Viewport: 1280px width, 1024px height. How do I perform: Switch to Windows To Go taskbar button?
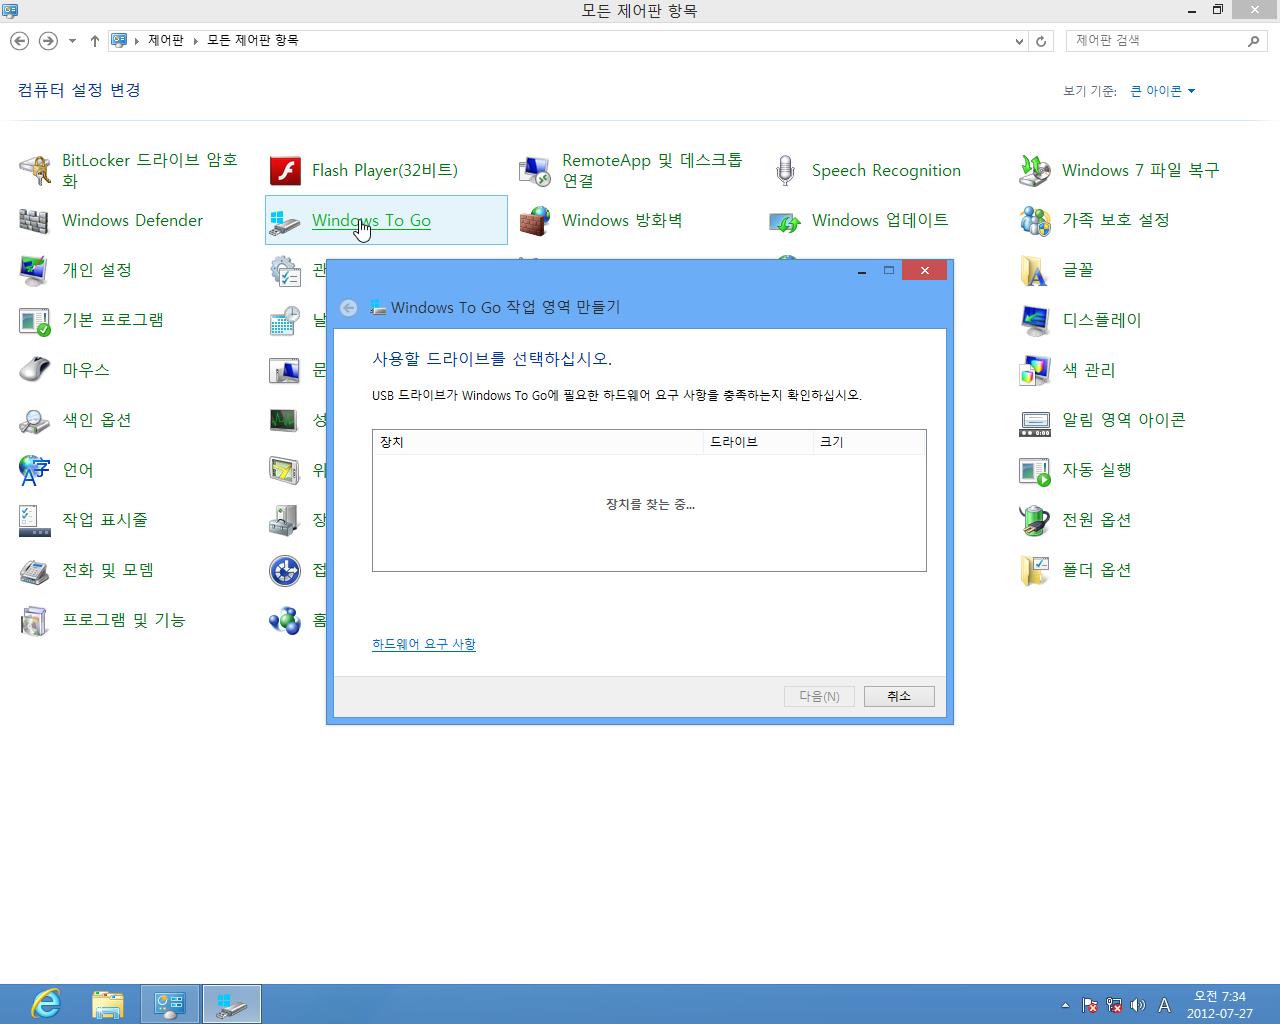click(231, 1004)
